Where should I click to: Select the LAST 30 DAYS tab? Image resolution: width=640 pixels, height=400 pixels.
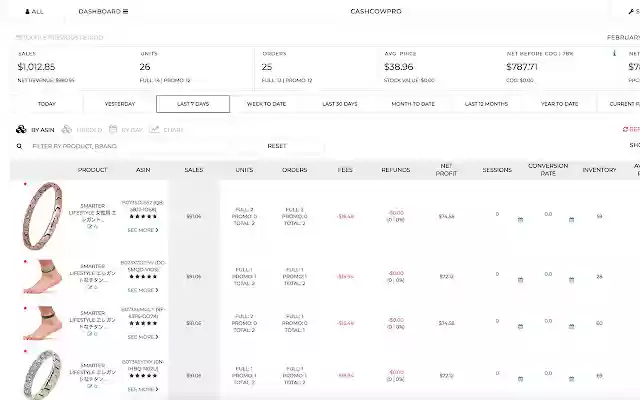pyautogui.click(x=340, y=104)
